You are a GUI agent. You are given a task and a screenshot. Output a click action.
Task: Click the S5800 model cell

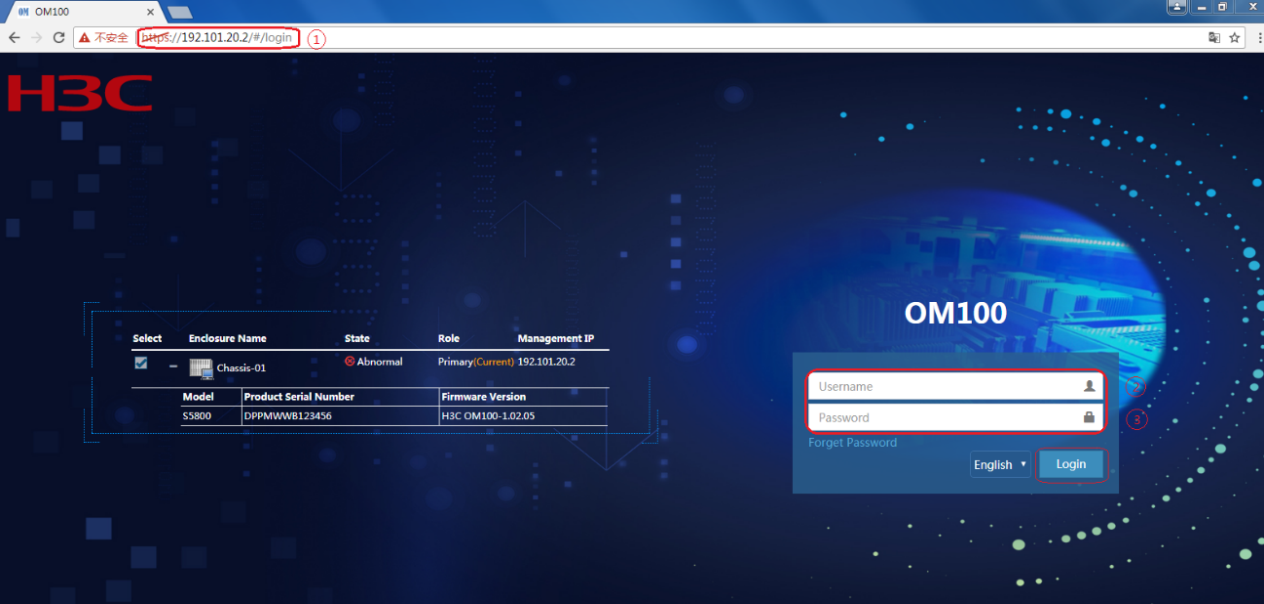point(197,416)
